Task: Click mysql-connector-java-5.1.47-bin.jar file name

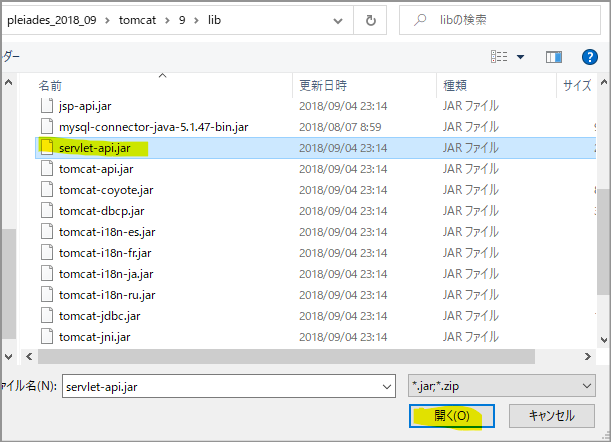Action: point(154,127)
